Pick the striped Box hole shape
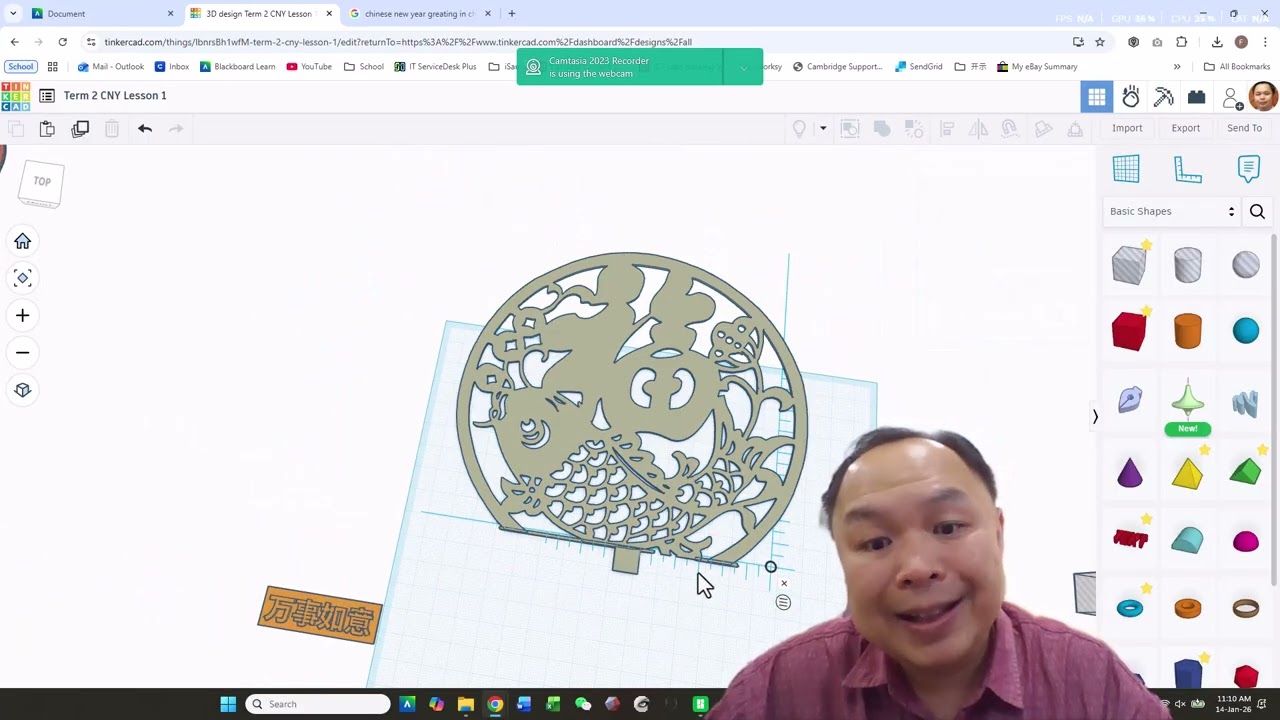 click(1129, 265)
